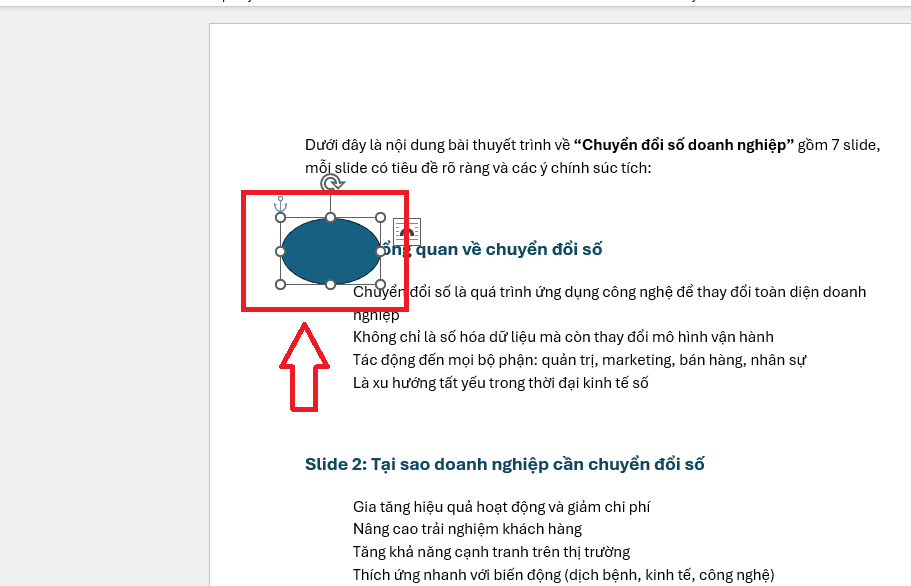
Task: Select the blue ellipse shape
Action: click(330, 251)
